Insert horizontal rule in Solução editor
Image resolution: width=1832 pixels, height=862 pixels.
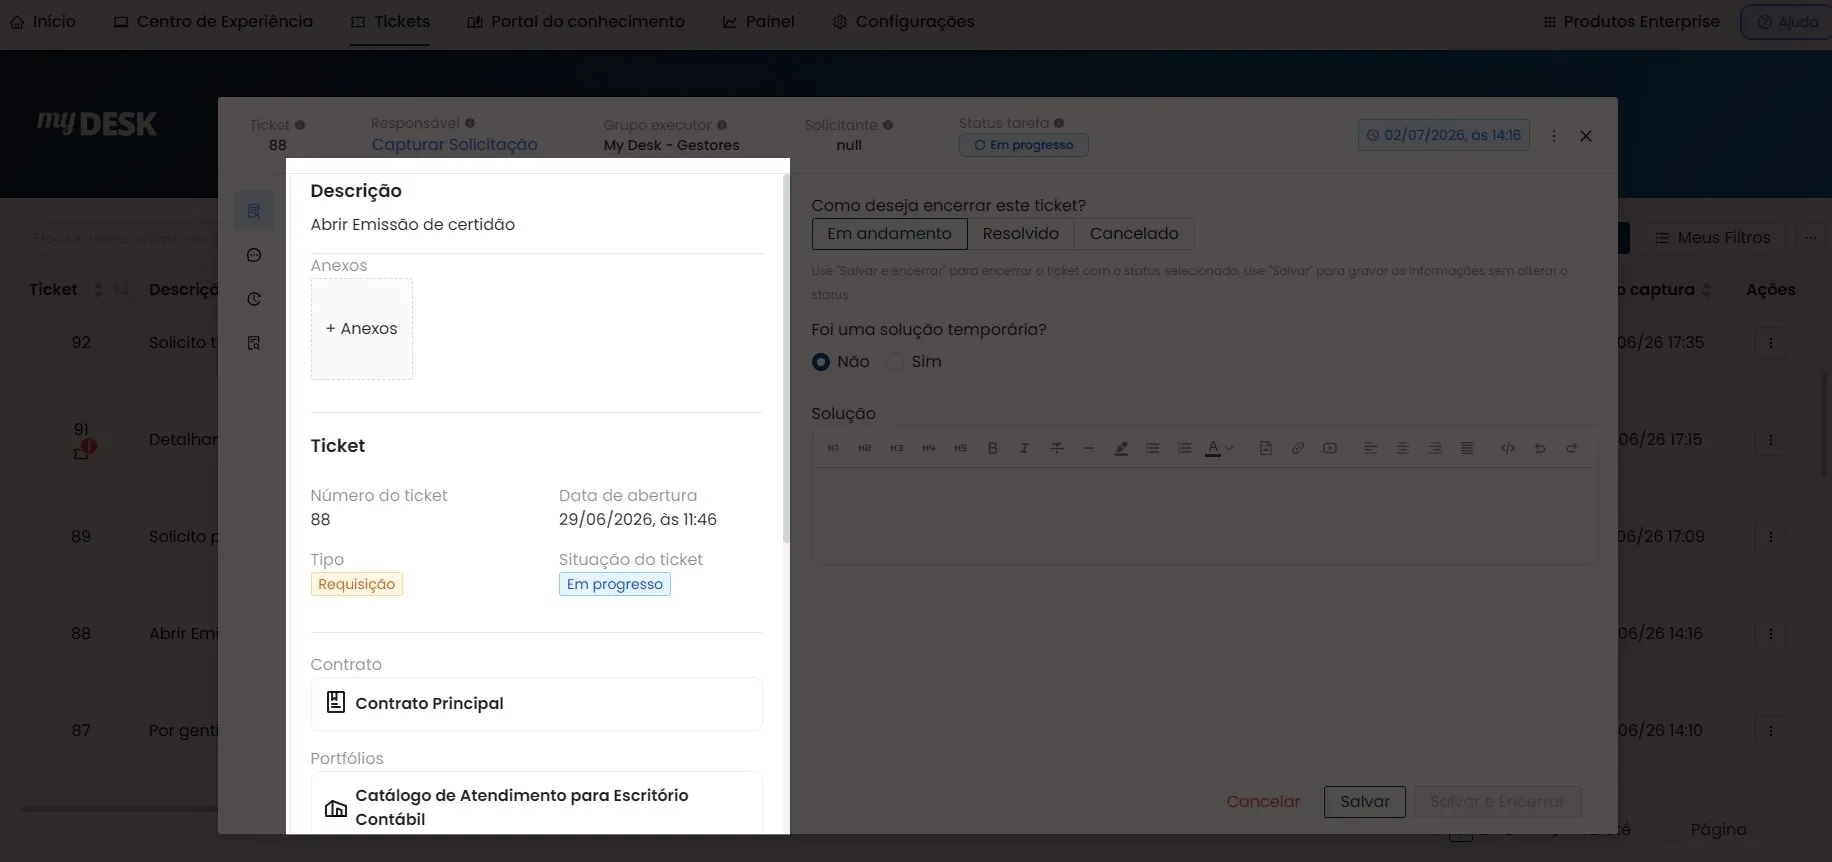pos(1088,448)
